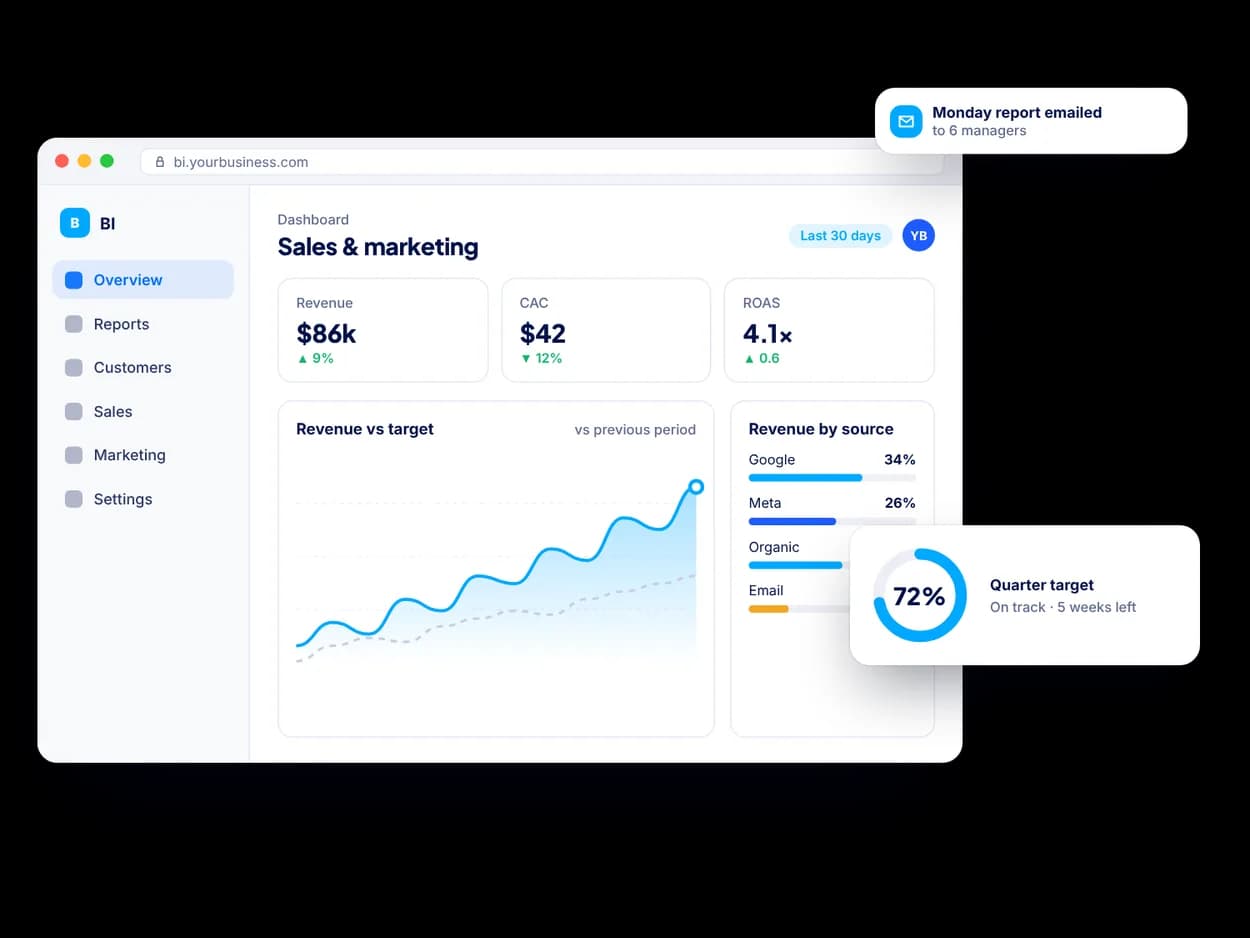
Task: Click the Revenue by source title
Action: [x=821, y=429]
